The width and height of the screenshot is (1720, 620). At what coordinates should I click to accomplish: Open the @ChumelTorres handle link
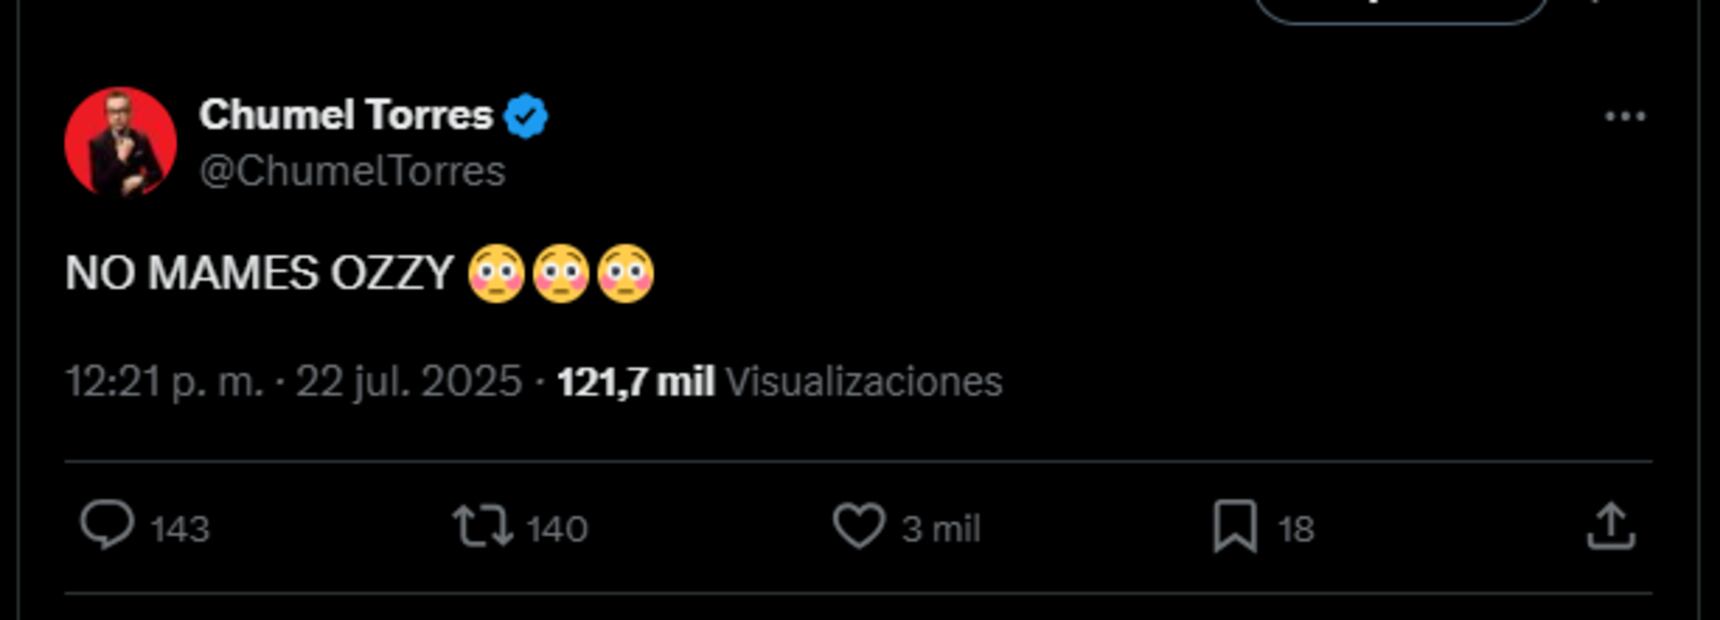pos(352,171)
